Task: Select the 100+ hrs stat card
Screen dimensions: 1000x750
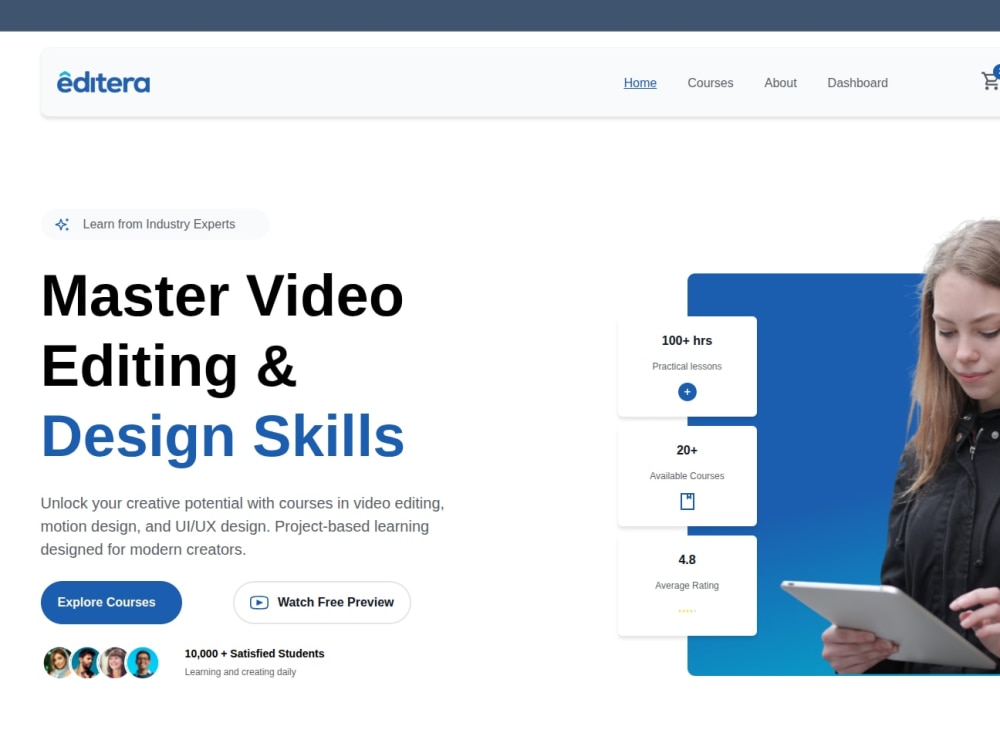Action: [687, 367]
